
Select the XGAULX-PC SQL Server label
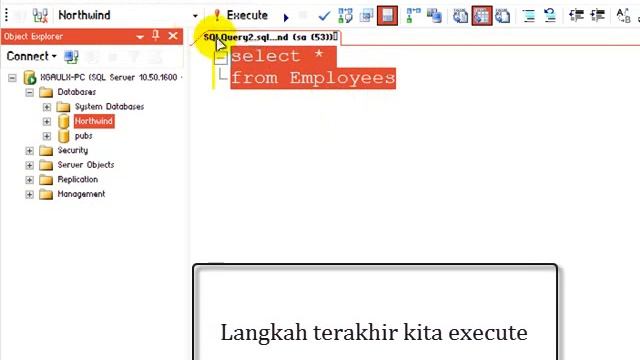pos(110,77)
